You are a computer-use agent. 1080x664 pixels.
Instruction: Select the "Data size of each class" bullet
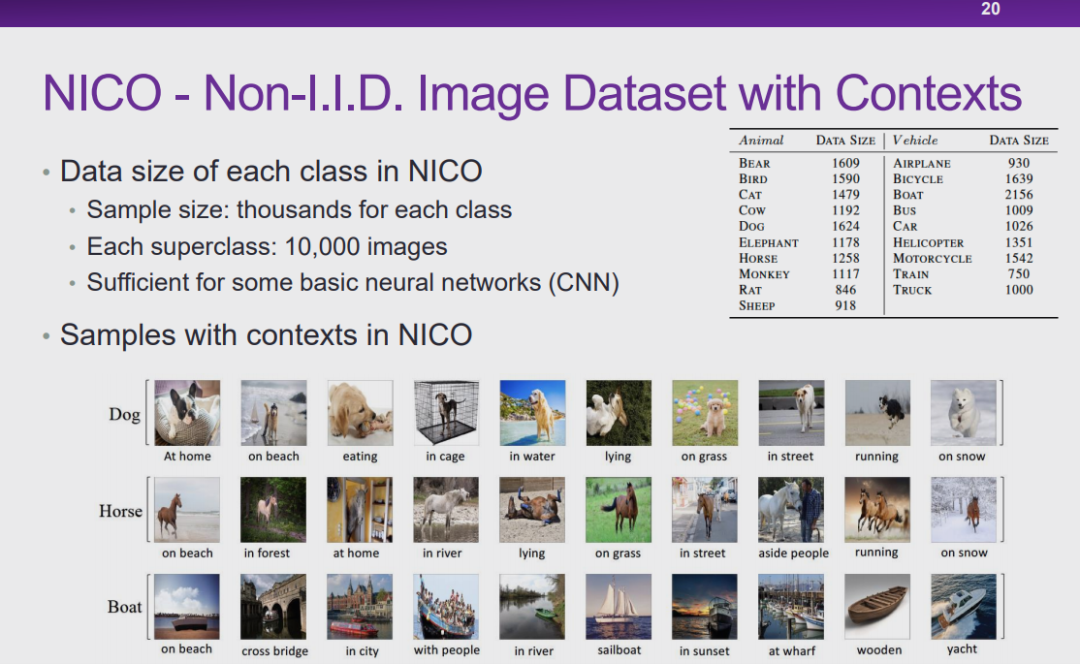pyautogui.click(x=271, y=171)
